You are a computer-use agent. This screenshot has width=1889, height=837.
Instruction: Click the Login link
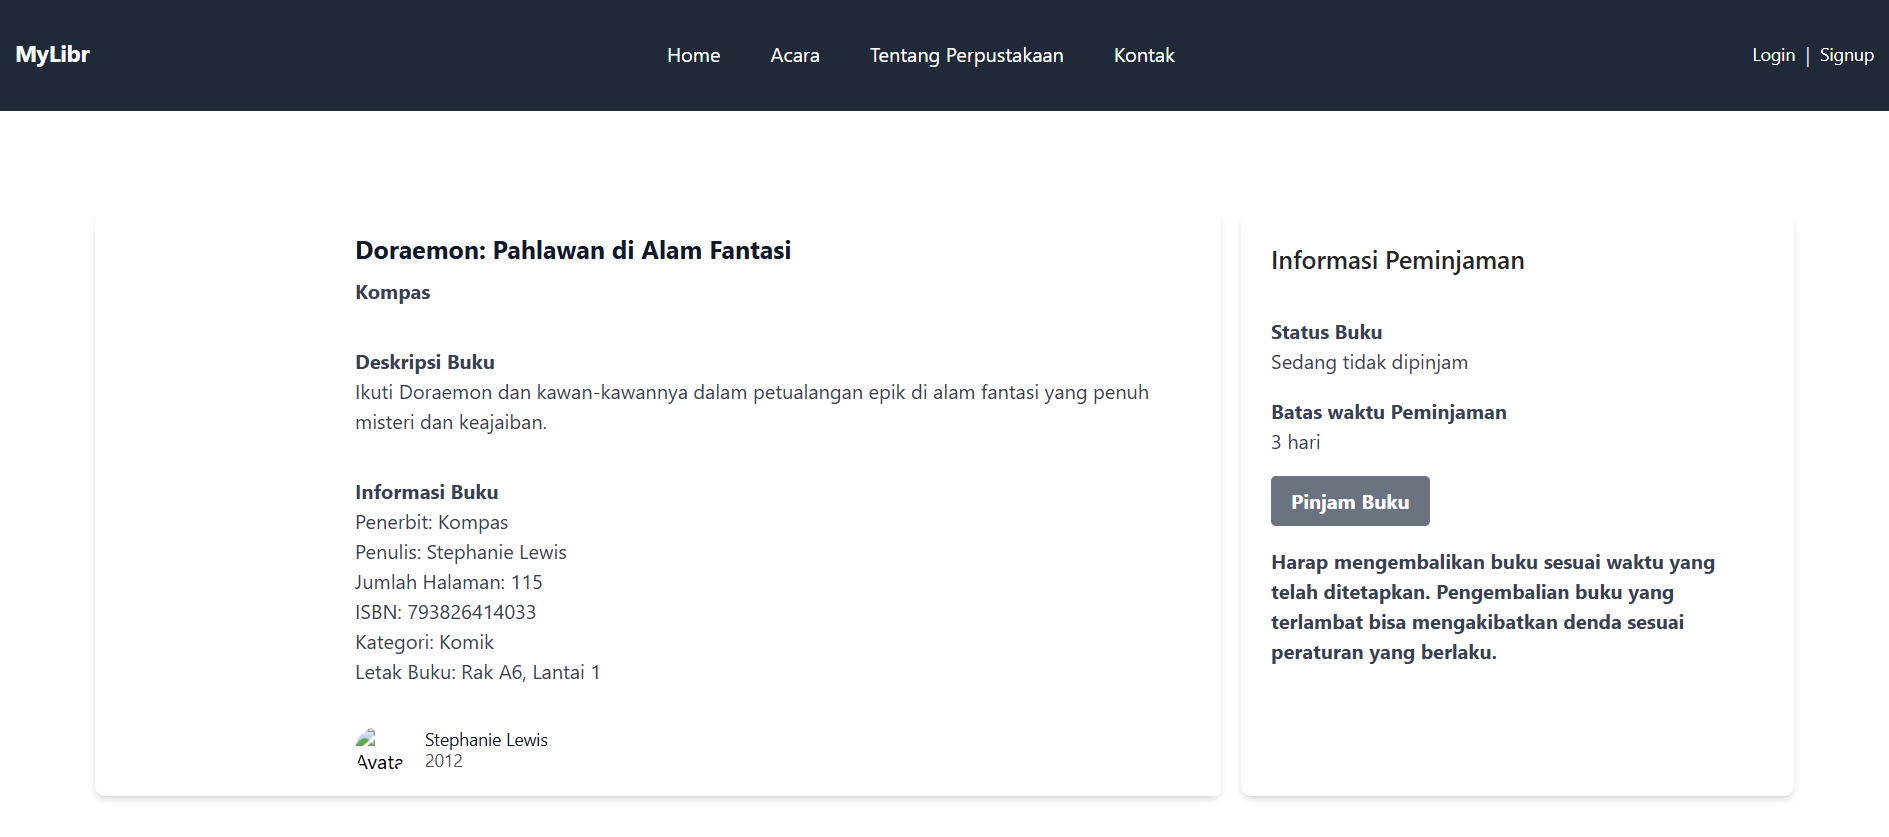pos(1773,55)
